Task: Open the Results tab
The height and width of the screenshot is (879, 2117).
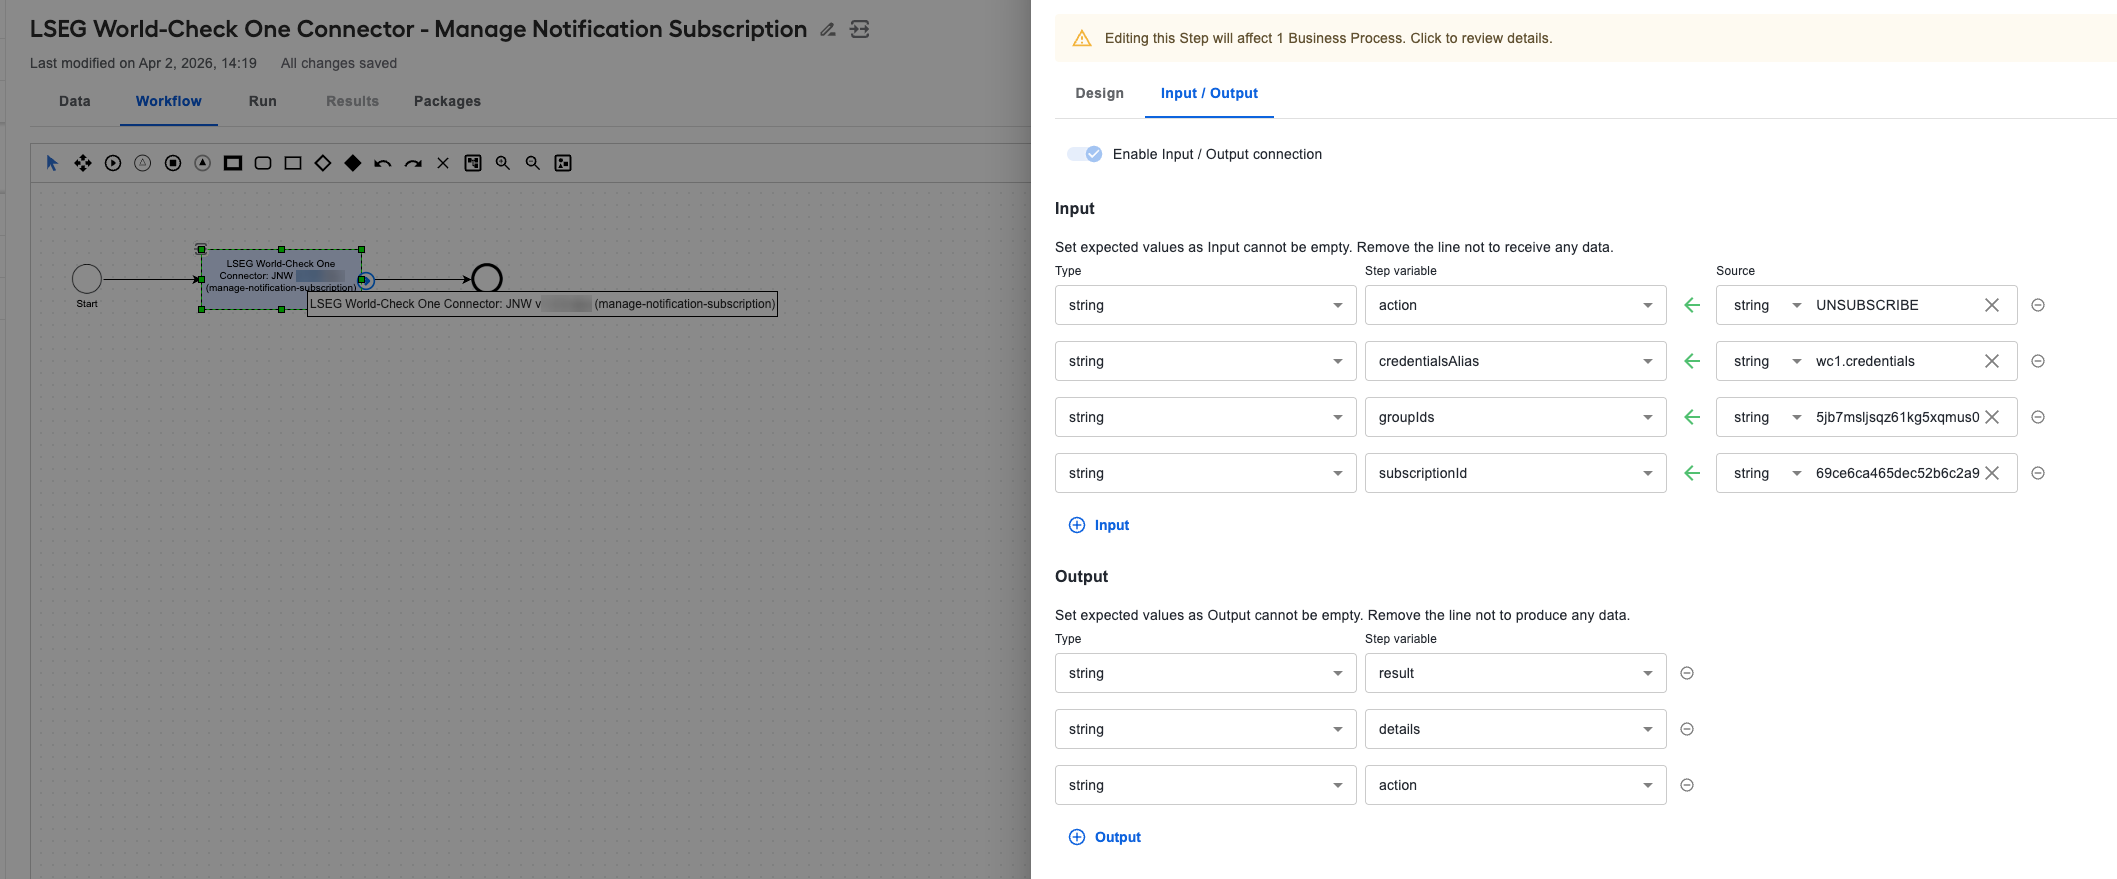Action: [x=352, y=101]
